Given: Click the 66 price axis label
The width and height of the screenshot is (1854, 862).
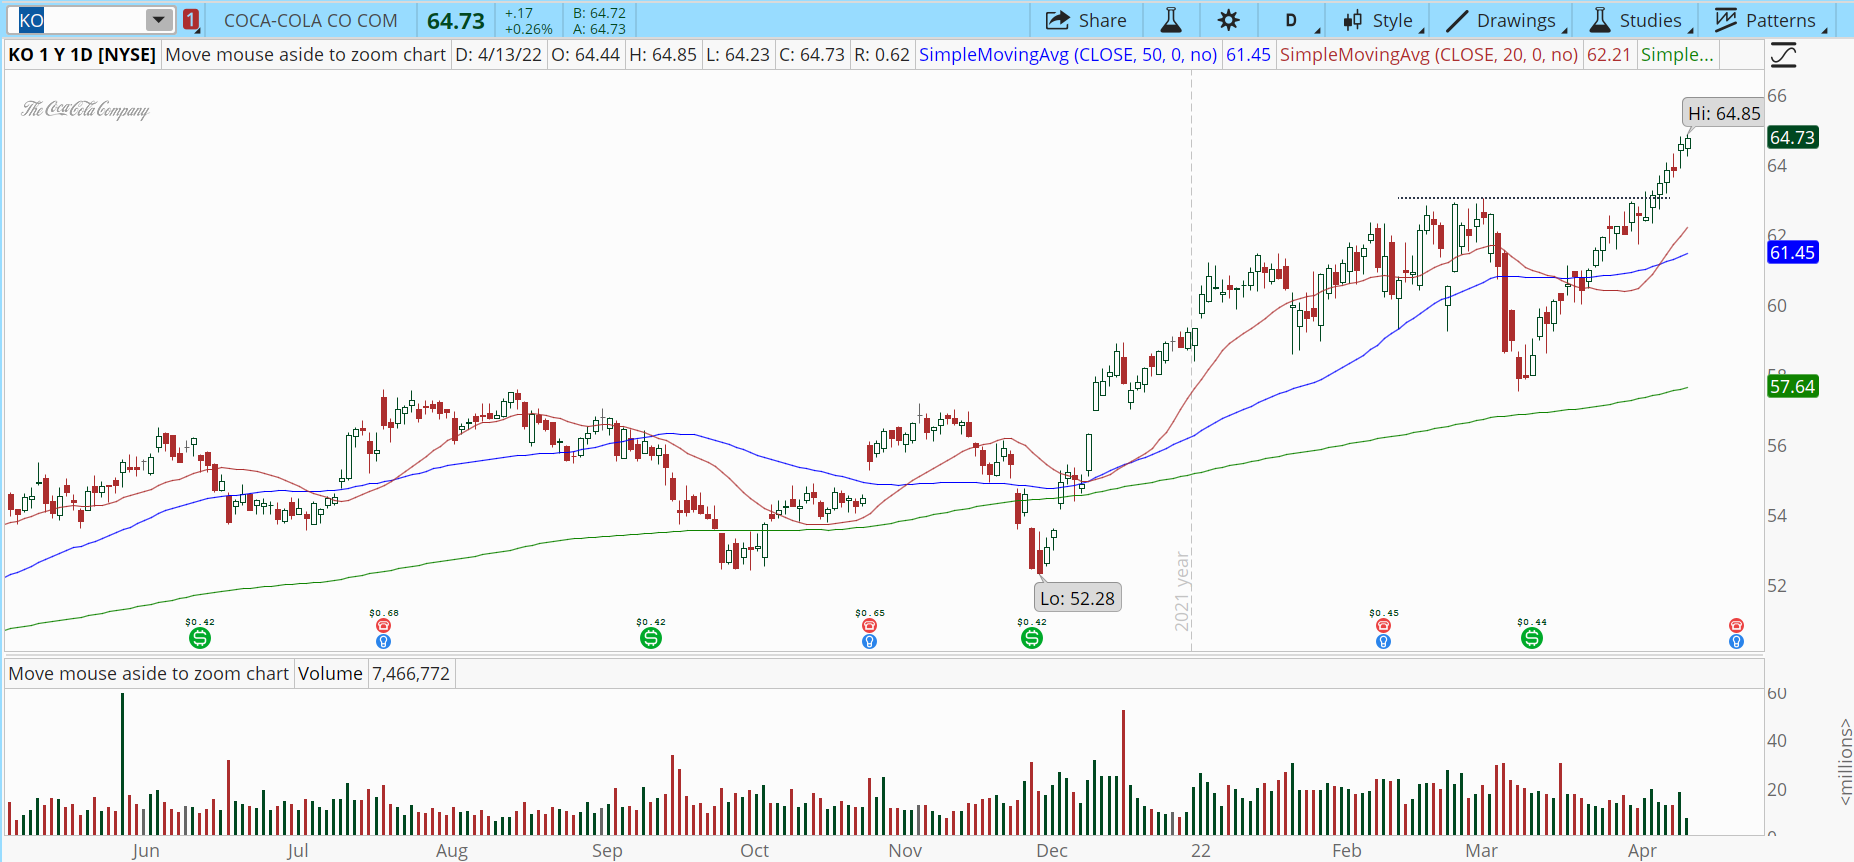Looking at the screenshot, I should pos(1777,96).
